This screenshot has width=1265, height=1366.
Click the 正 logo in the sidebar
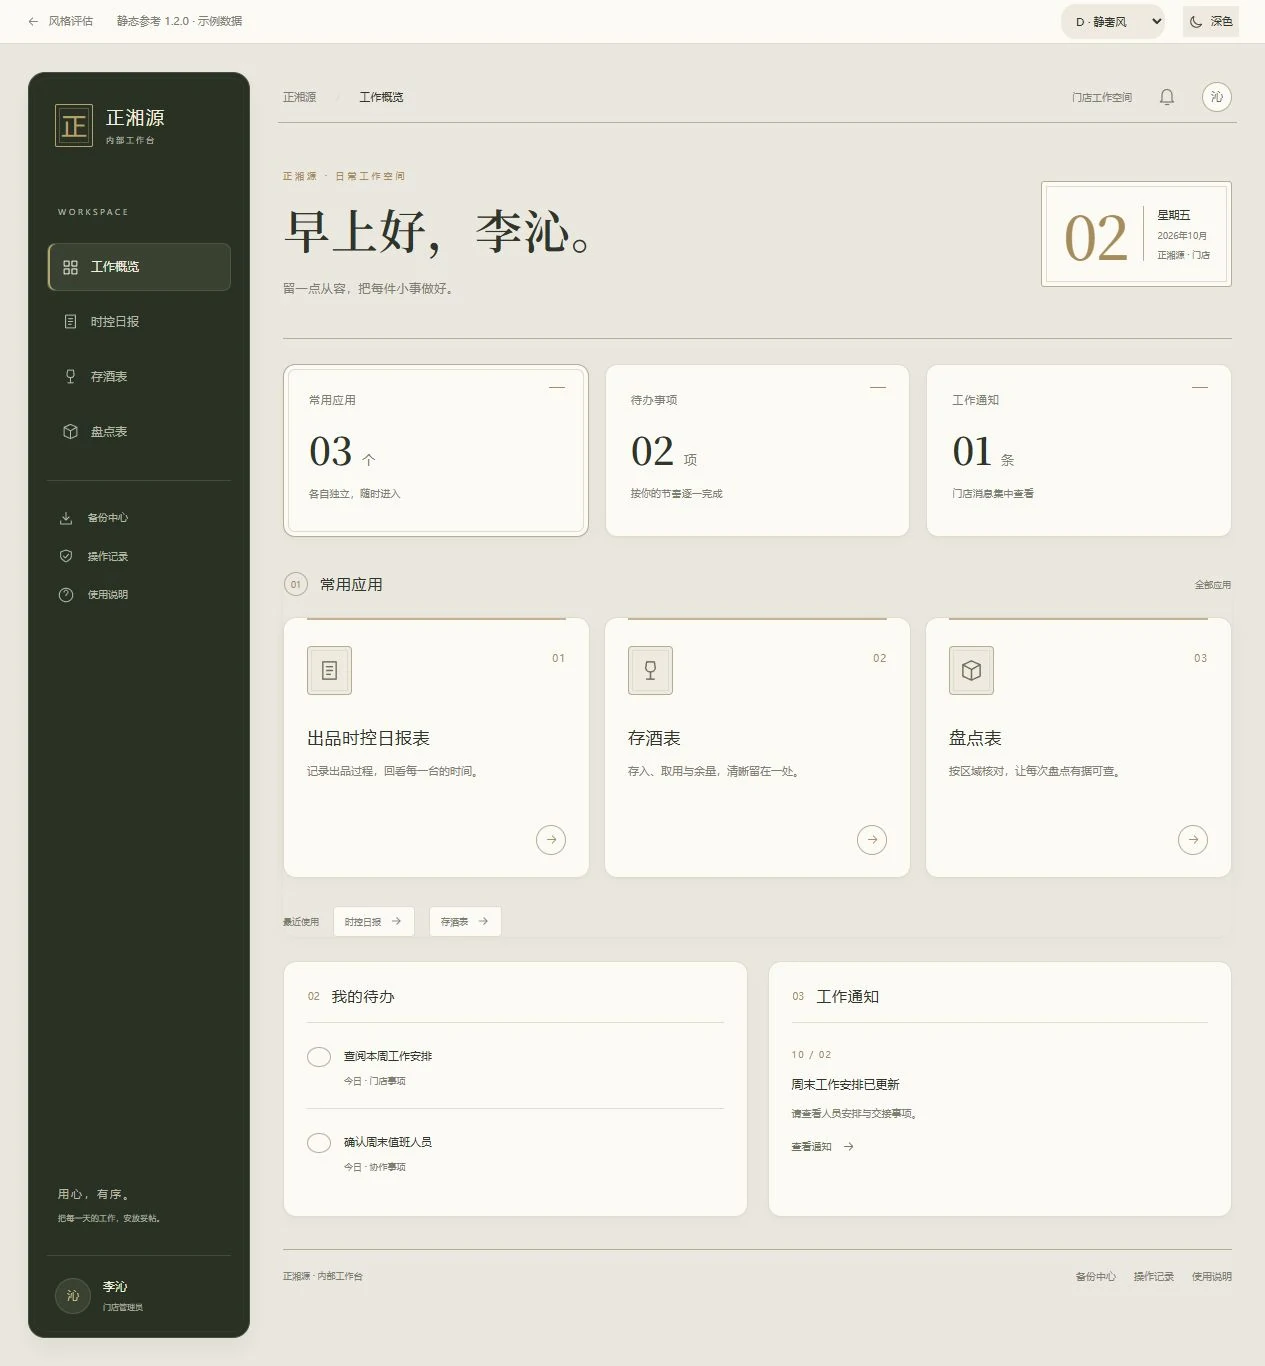(x=74, y=126)
